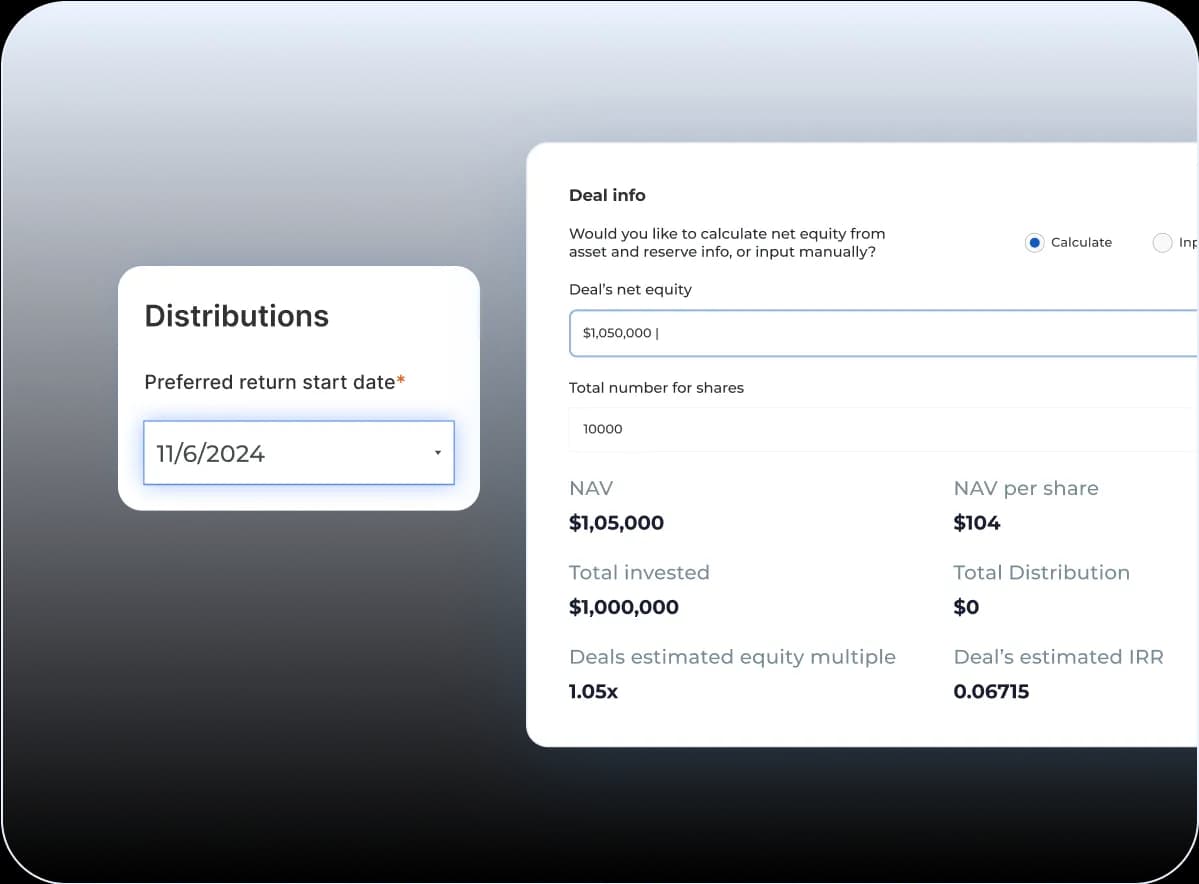Choose the partially visible input manually radio
The width and height of the screenshot is (1199, 884).
point(1162,242)
